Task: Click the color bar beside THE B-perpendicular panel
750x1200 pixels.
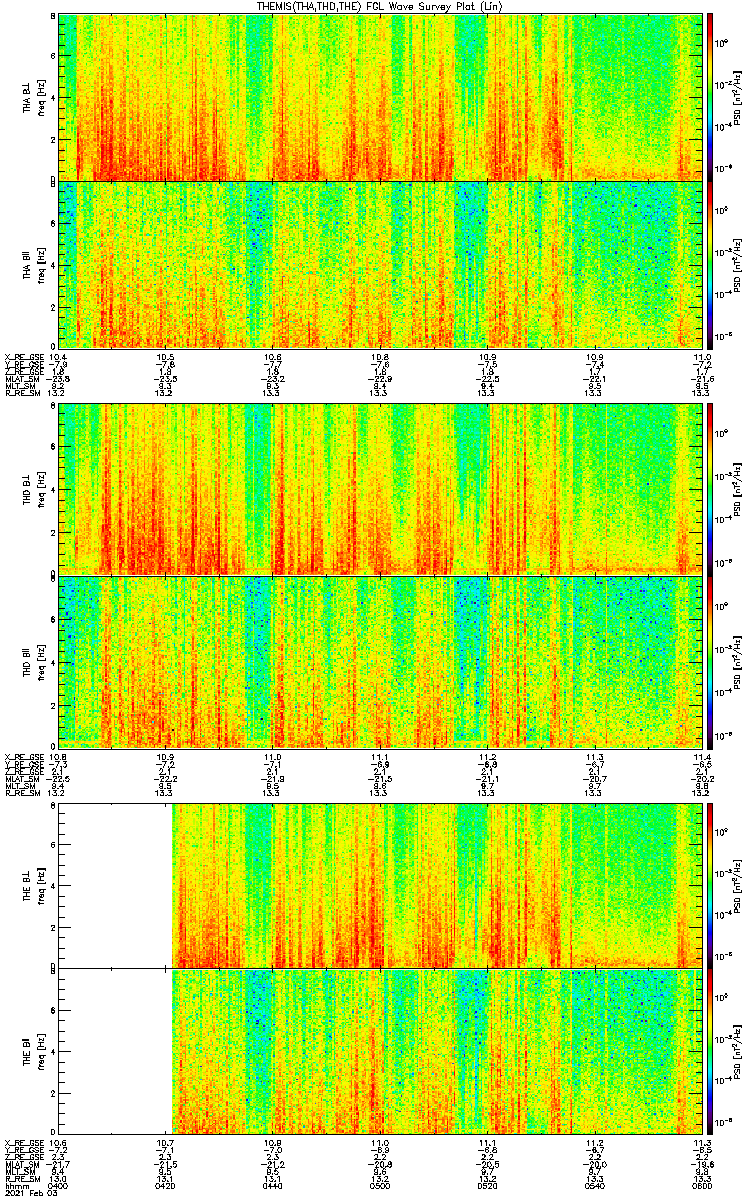Action: tap(710, 884)
